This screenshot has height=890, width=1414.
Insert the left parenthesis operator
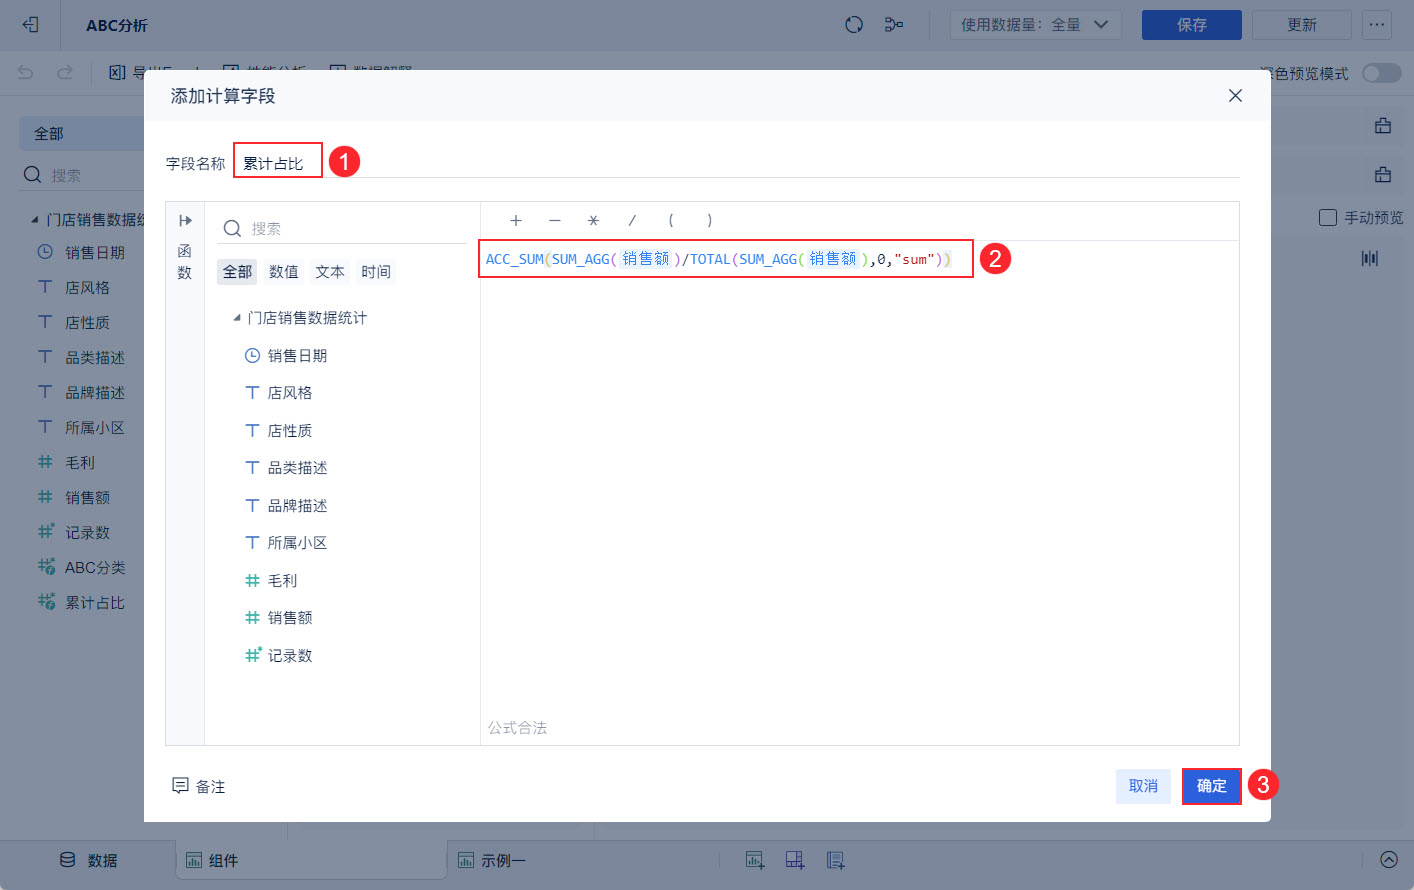point(671,221)
